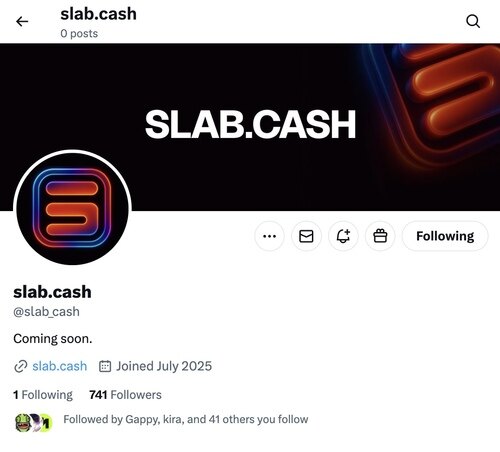
Task: Open followed by Gappy, kira and others
Action: [186, 419]
